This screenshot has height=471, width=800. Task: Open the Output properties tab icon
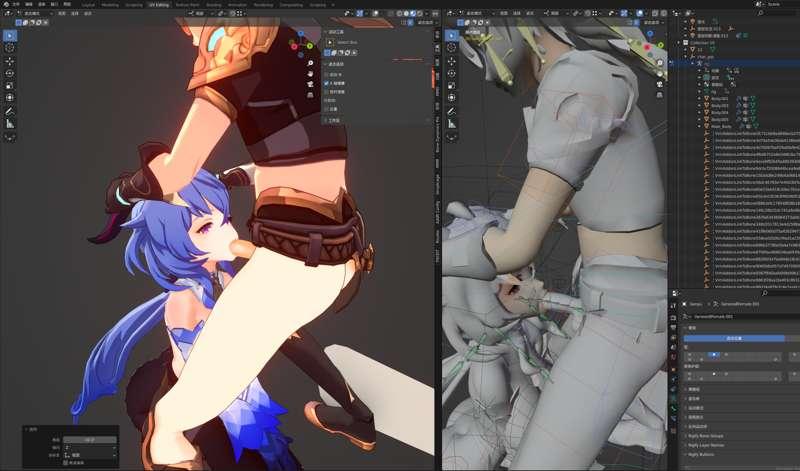coord(673,328)
